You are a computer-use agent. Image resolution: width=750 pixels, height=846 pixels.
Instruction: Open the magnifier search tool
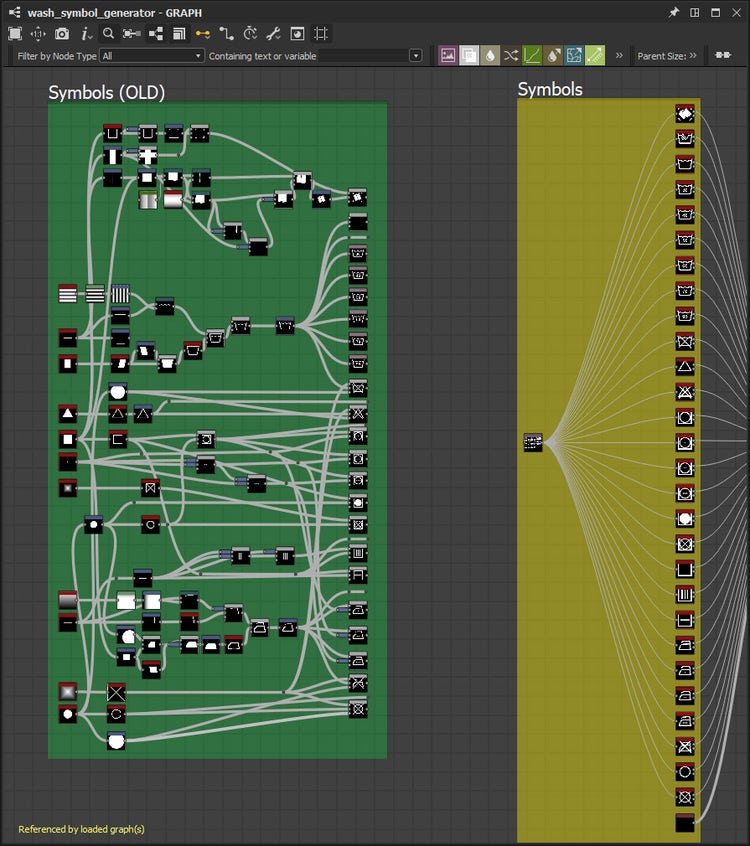coord(108,33)
